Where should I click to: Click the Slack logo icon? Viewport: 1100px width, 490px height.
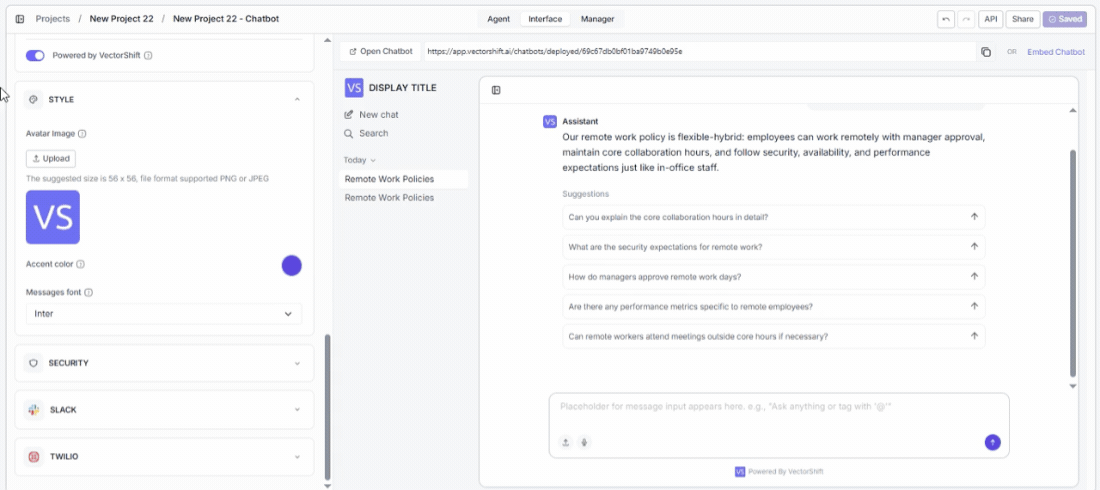pyautogui.click(x=33, y=409)
